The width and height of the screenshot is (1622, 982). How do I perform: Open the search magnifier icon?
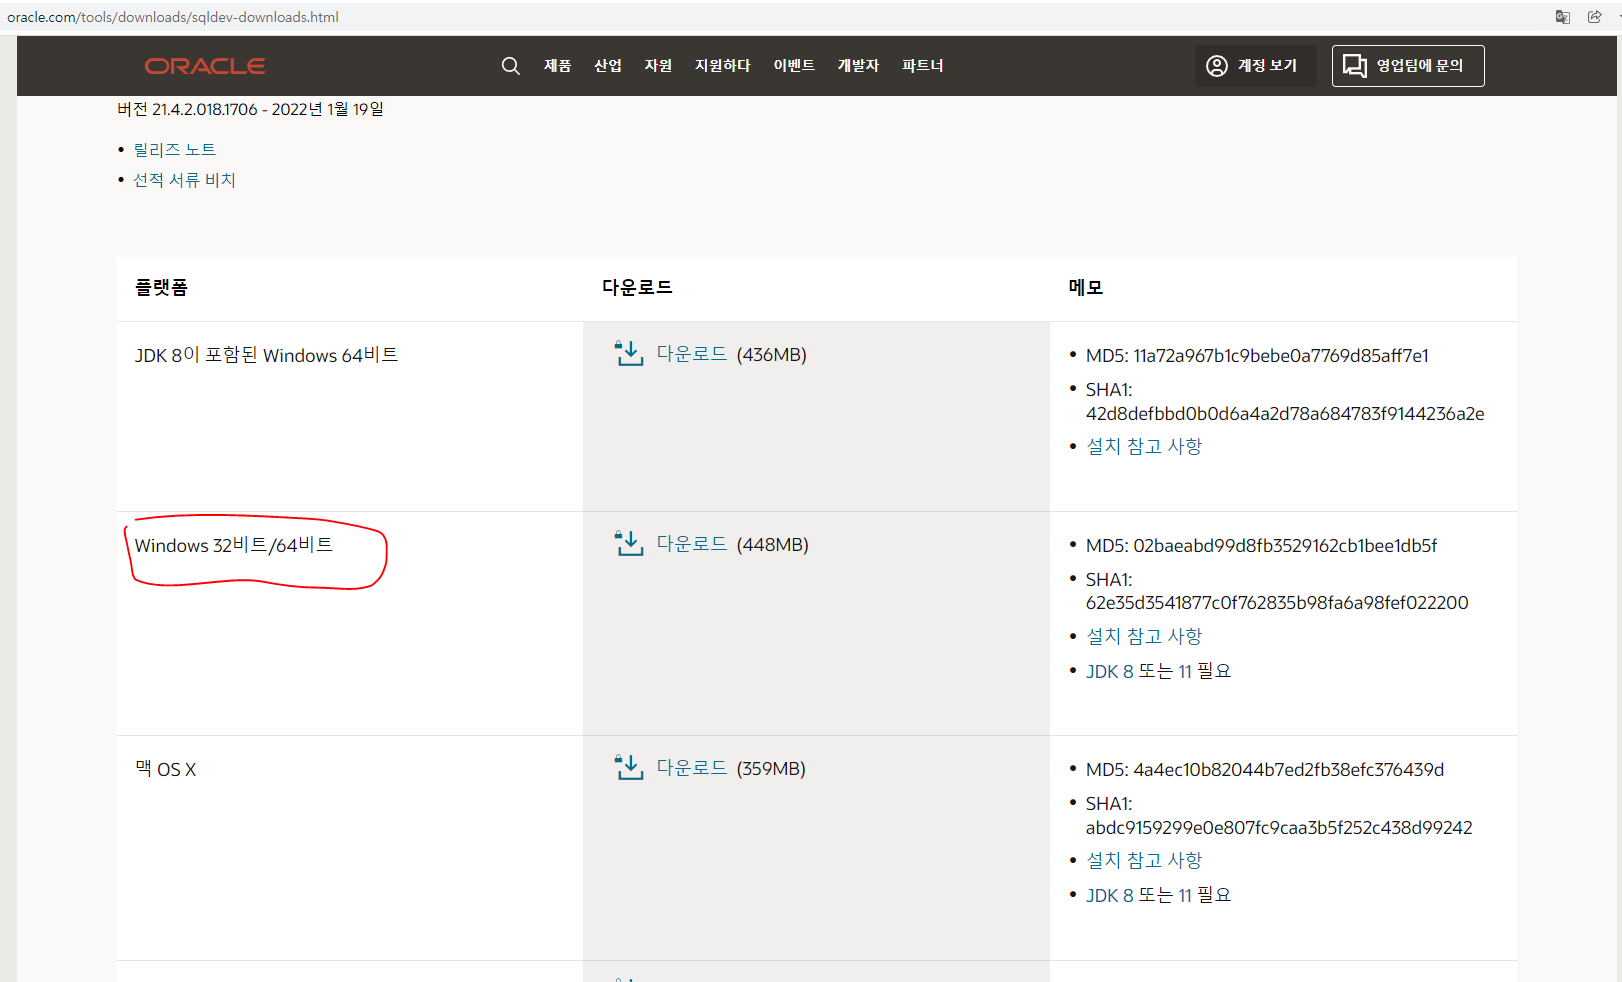(510, 66)
